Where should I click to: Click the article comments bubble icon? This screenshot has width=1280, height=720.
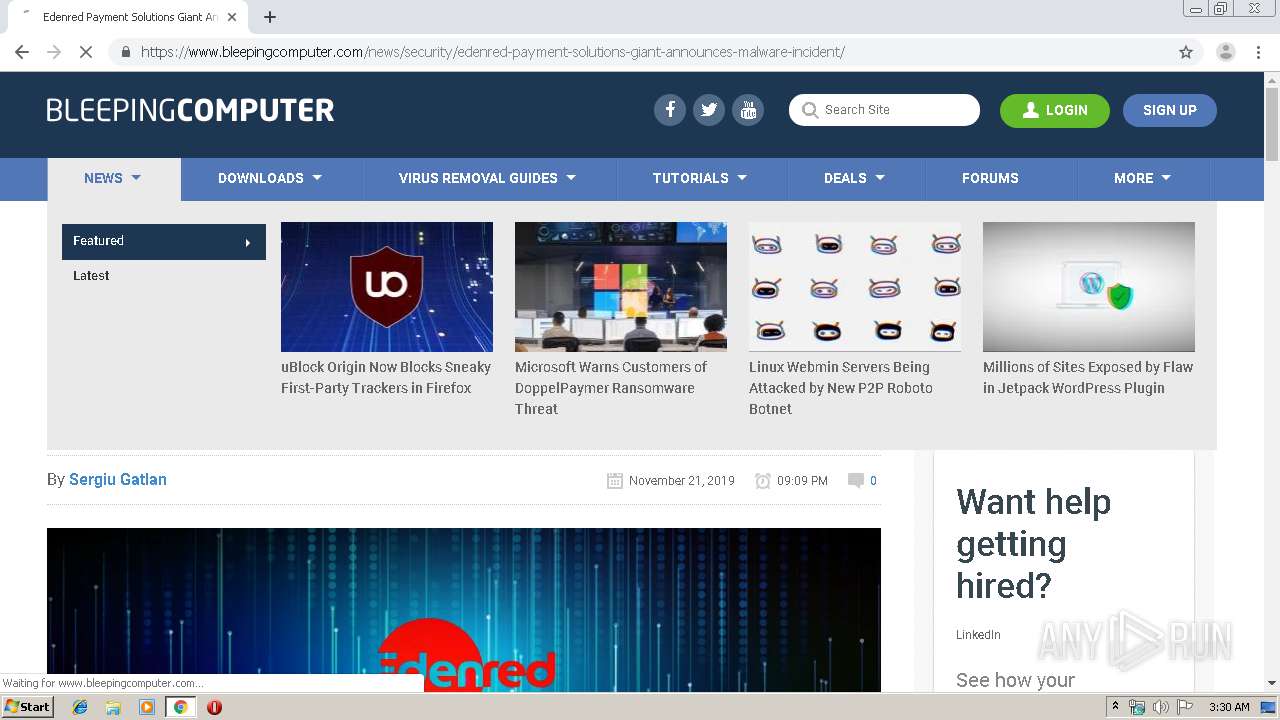pos(856,480)
